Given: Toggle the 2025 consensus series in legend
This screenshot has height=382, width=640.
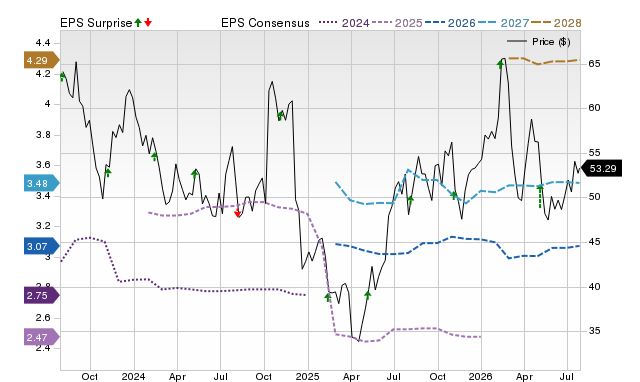Looking at the screenshot, I should click(397, 23).
